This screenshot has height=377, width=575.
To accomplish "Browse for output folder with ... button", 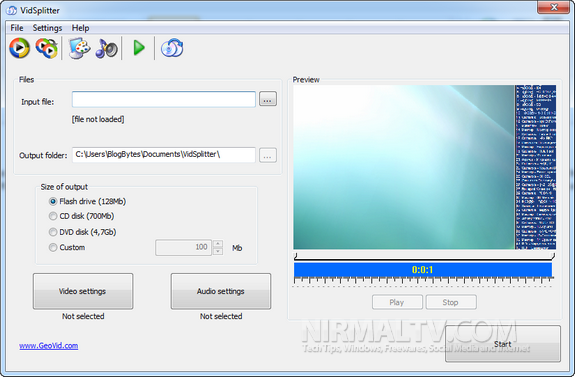I will coord(268,155).
